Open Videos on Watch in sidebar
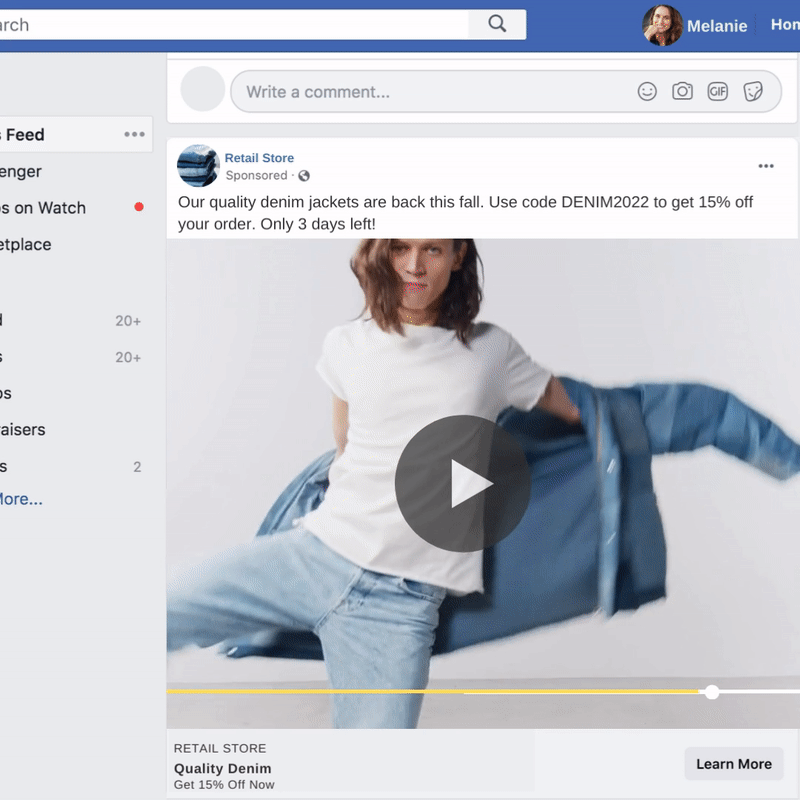Image resolution: width=800 pixels, height=800 pixels. tap(43, 208)
